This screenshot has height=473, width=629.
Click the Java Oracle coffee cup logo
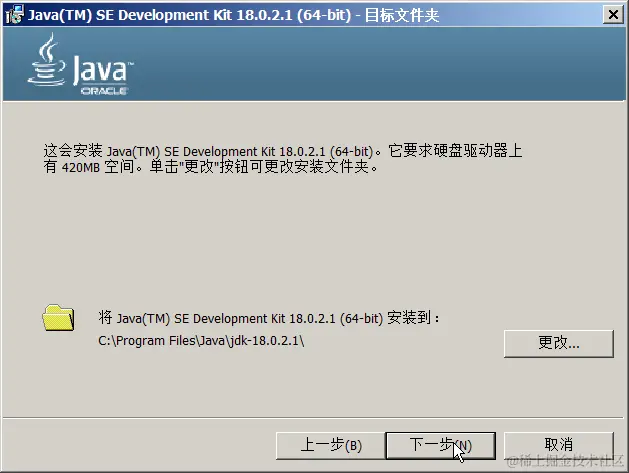(x=80, y=65)
